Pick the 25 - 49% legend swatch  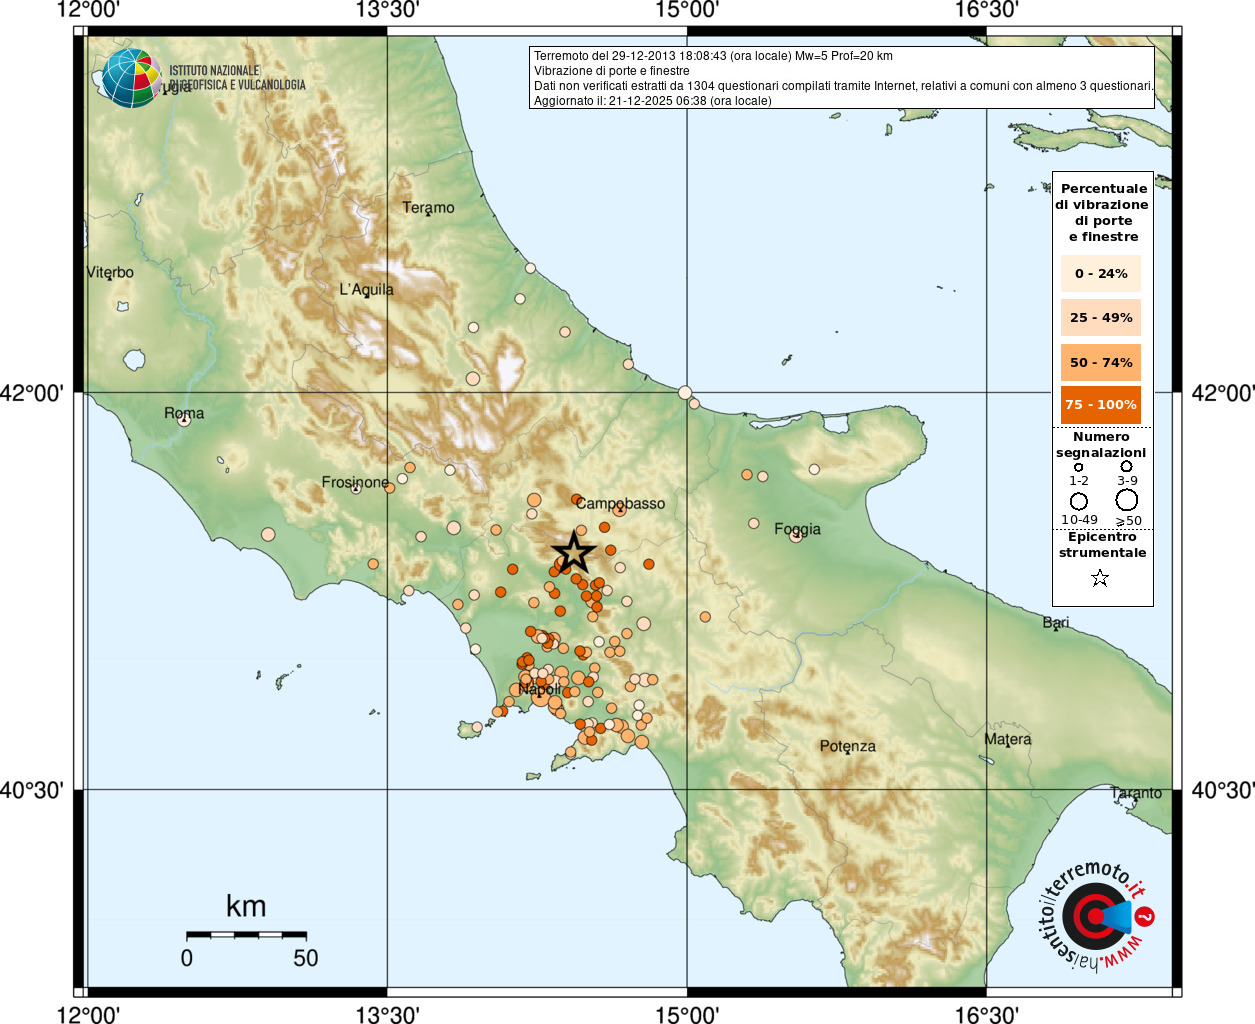click(x=1100, y=318)
